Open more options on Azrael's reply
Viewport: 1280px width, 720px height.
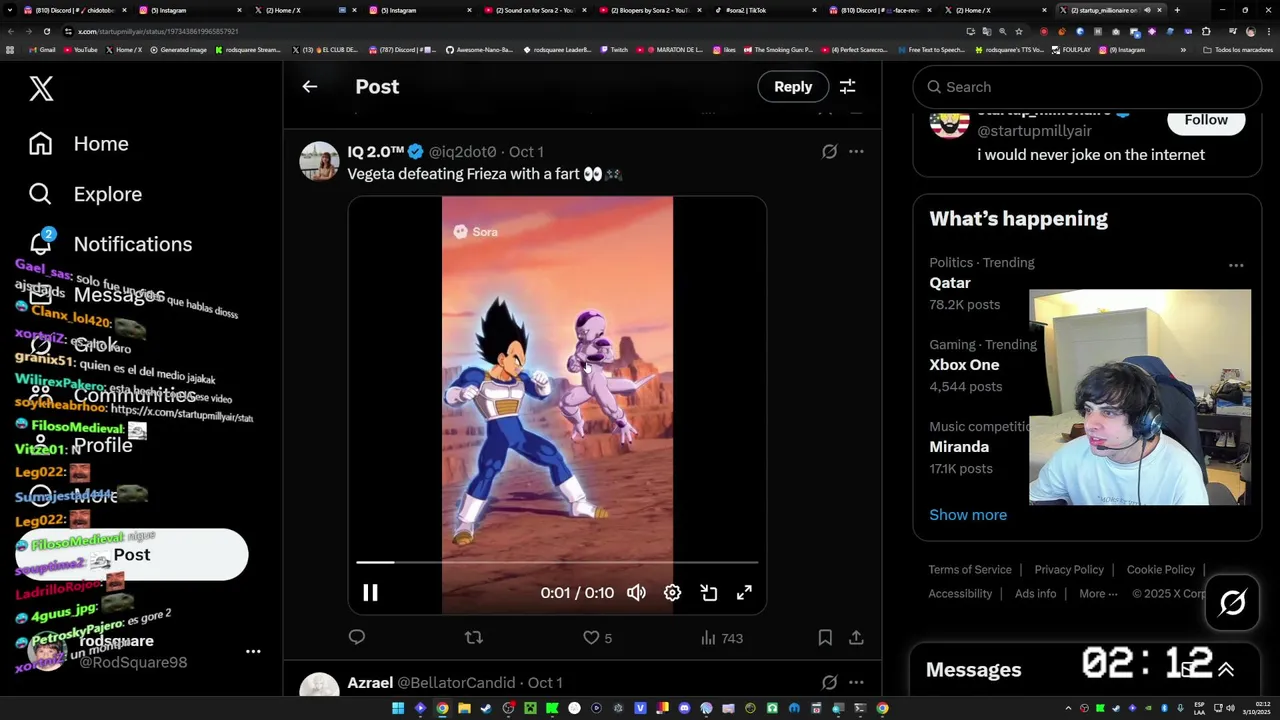point(856,683)
